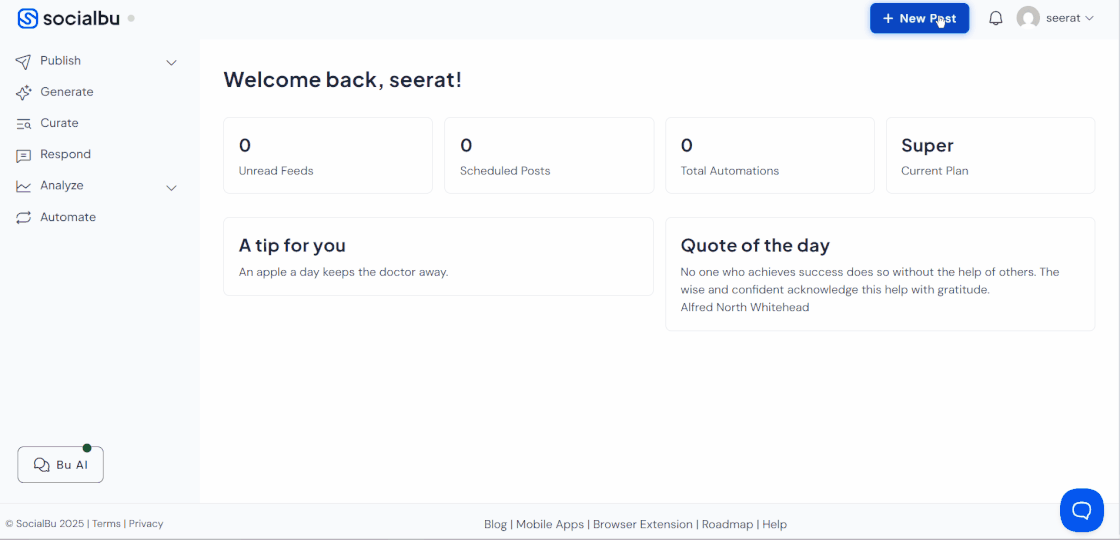Click the Curate search-list icon
This screenshot has height=540, width=1120.
coord(23,124)
